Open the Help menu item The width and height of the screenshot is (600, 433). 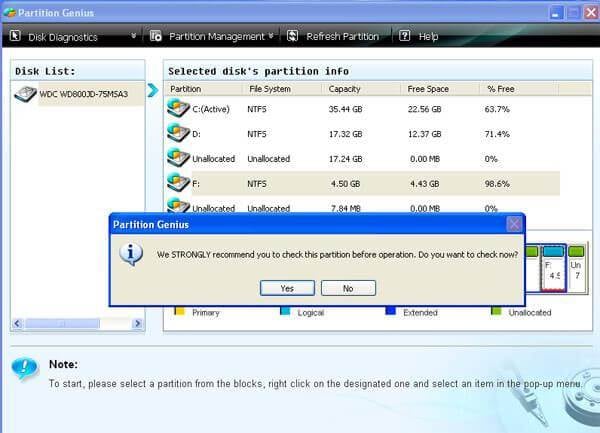pyautogui.click(x=428, y=37)
